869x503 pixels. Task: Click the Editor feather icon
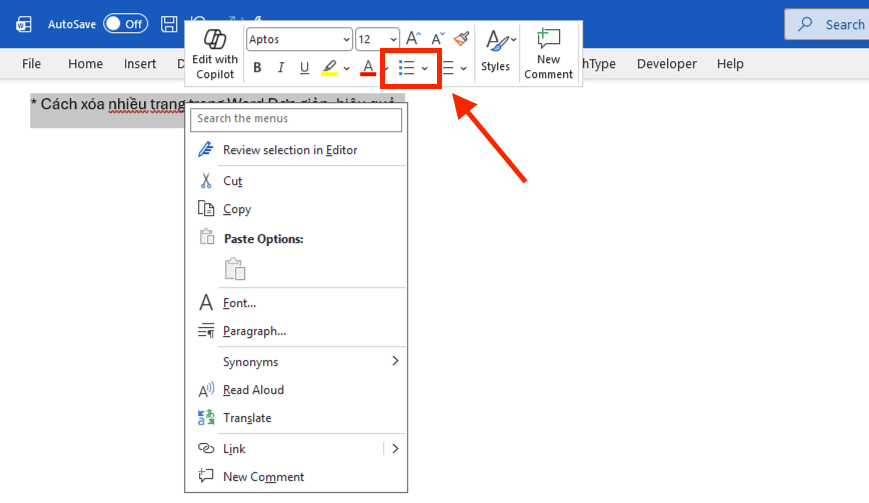tap(206, 150)
